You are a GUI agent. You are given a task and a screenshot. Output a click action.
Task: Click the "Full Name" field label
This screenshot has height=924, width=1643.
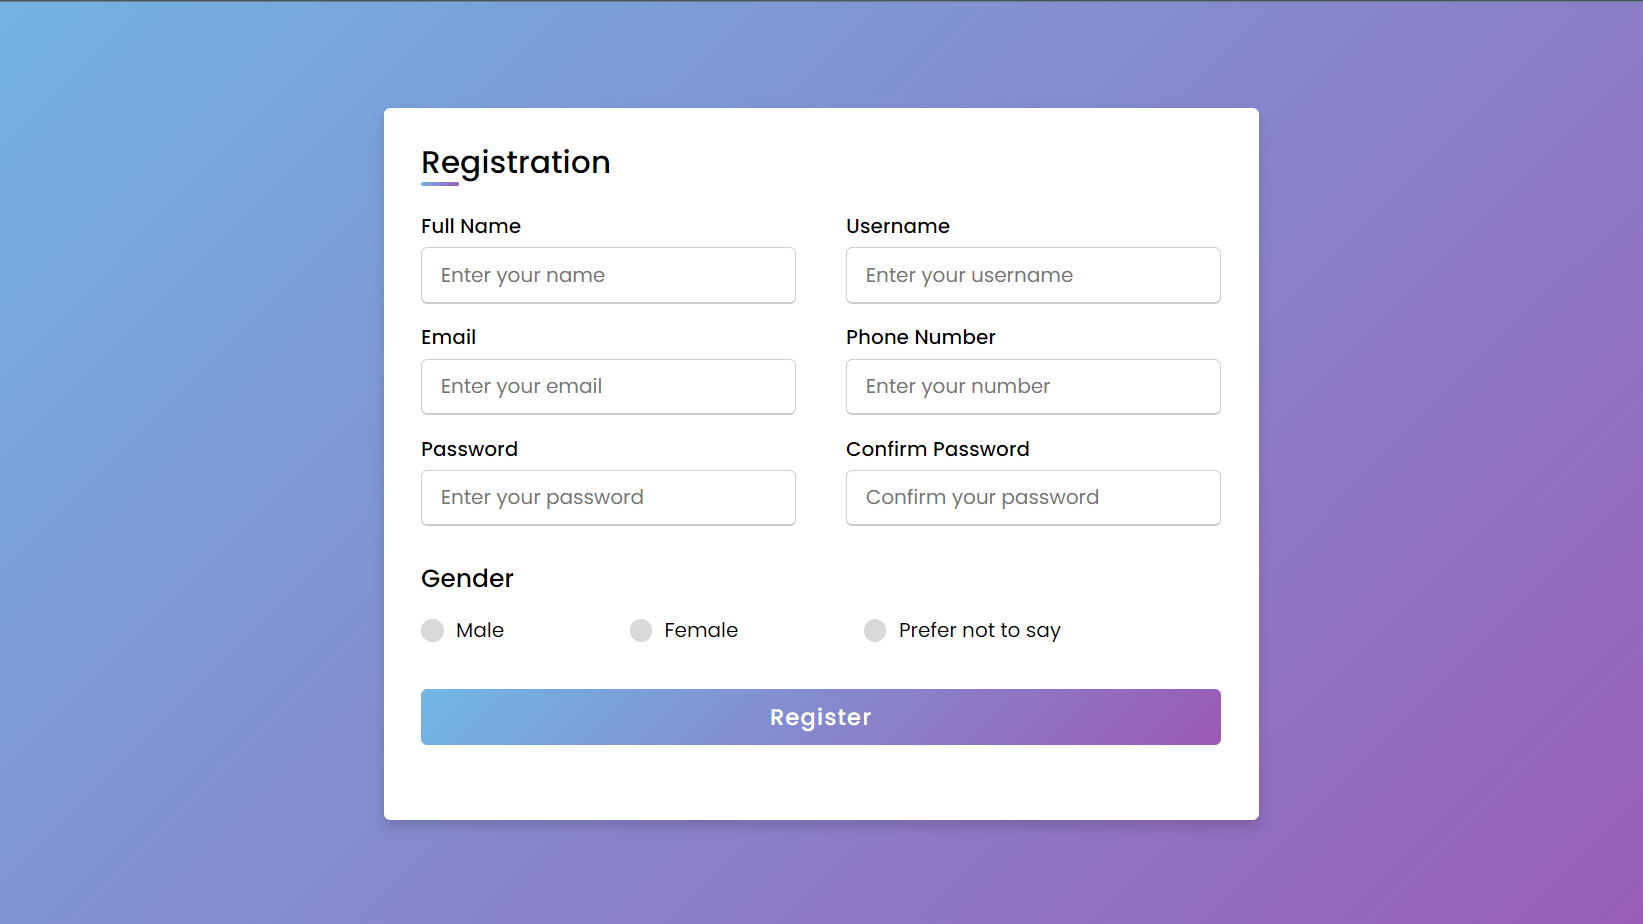471,226
